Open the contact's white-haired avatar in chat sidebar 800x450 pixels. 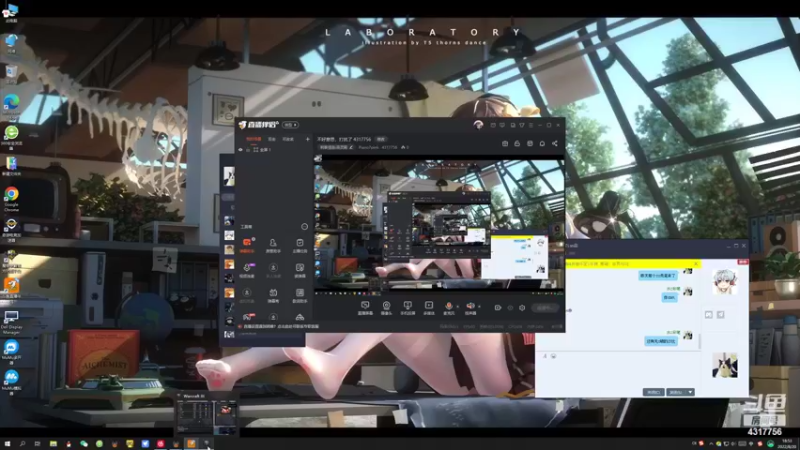pyautogui.click(x=724, y=282)
